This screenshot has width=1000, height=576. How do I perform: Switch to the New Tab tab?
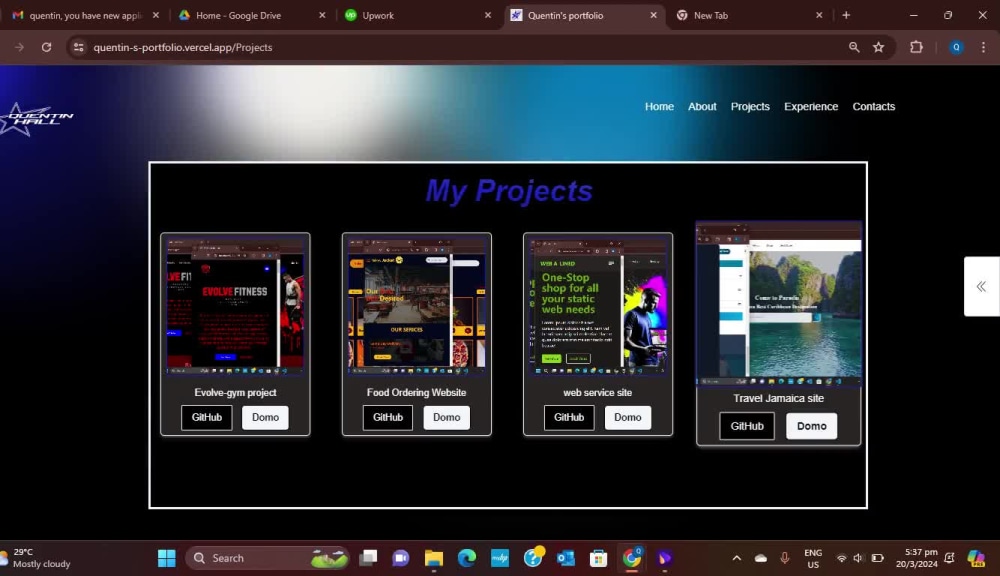click(x=747, y=15)
